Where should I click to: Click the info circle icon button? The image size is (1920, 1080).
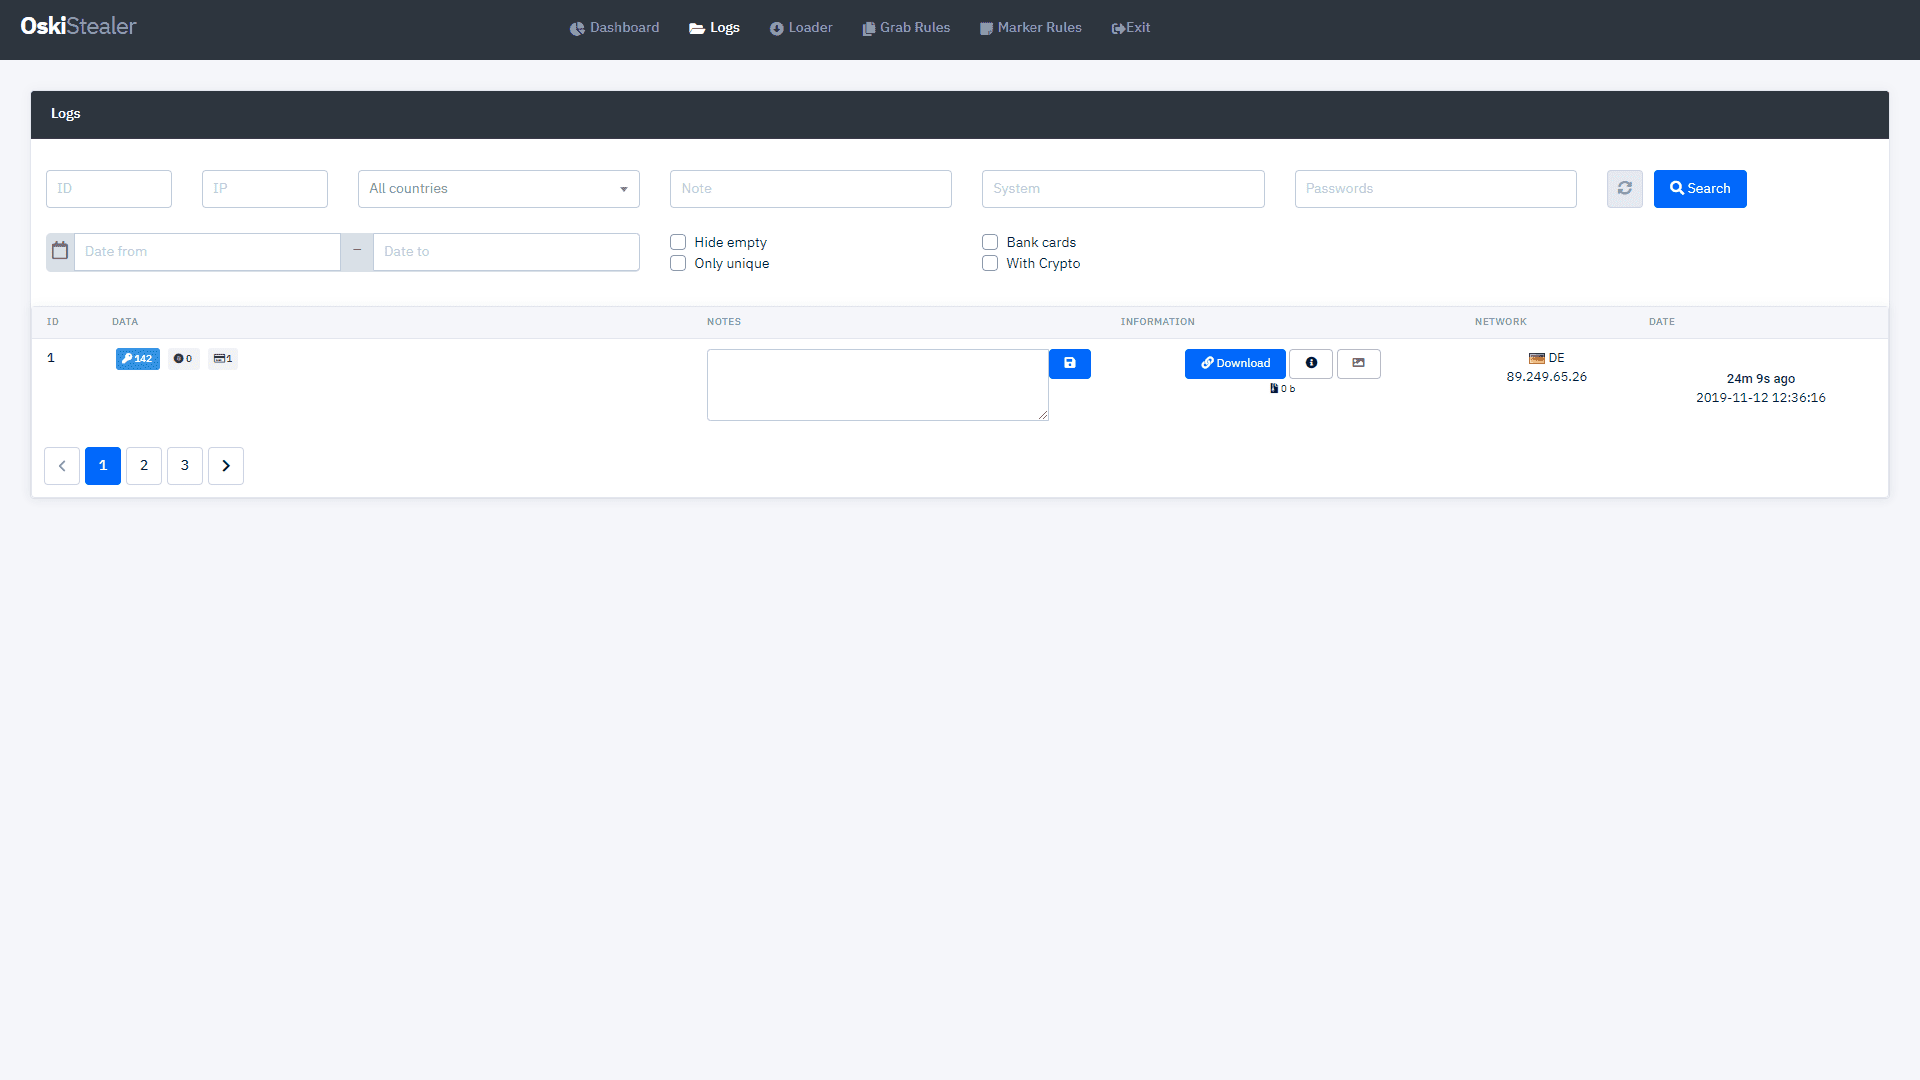click(x=1310, y=364)
